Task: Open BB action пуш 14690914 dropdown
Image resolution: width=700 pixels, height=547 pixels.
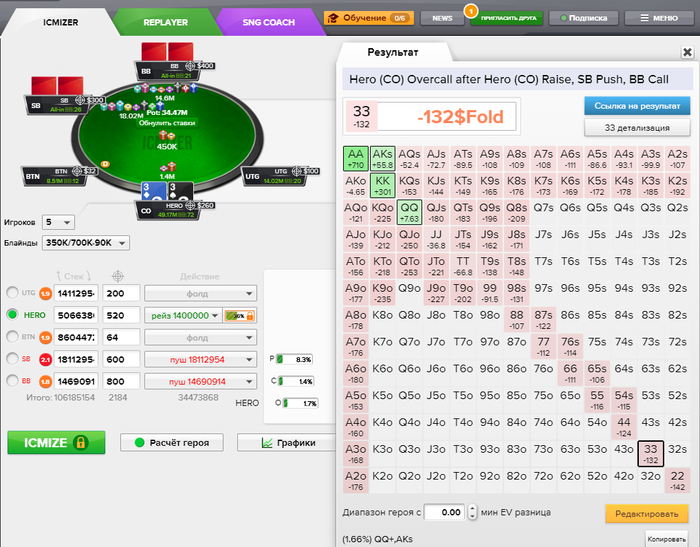Action: click(x=200, y=381)
